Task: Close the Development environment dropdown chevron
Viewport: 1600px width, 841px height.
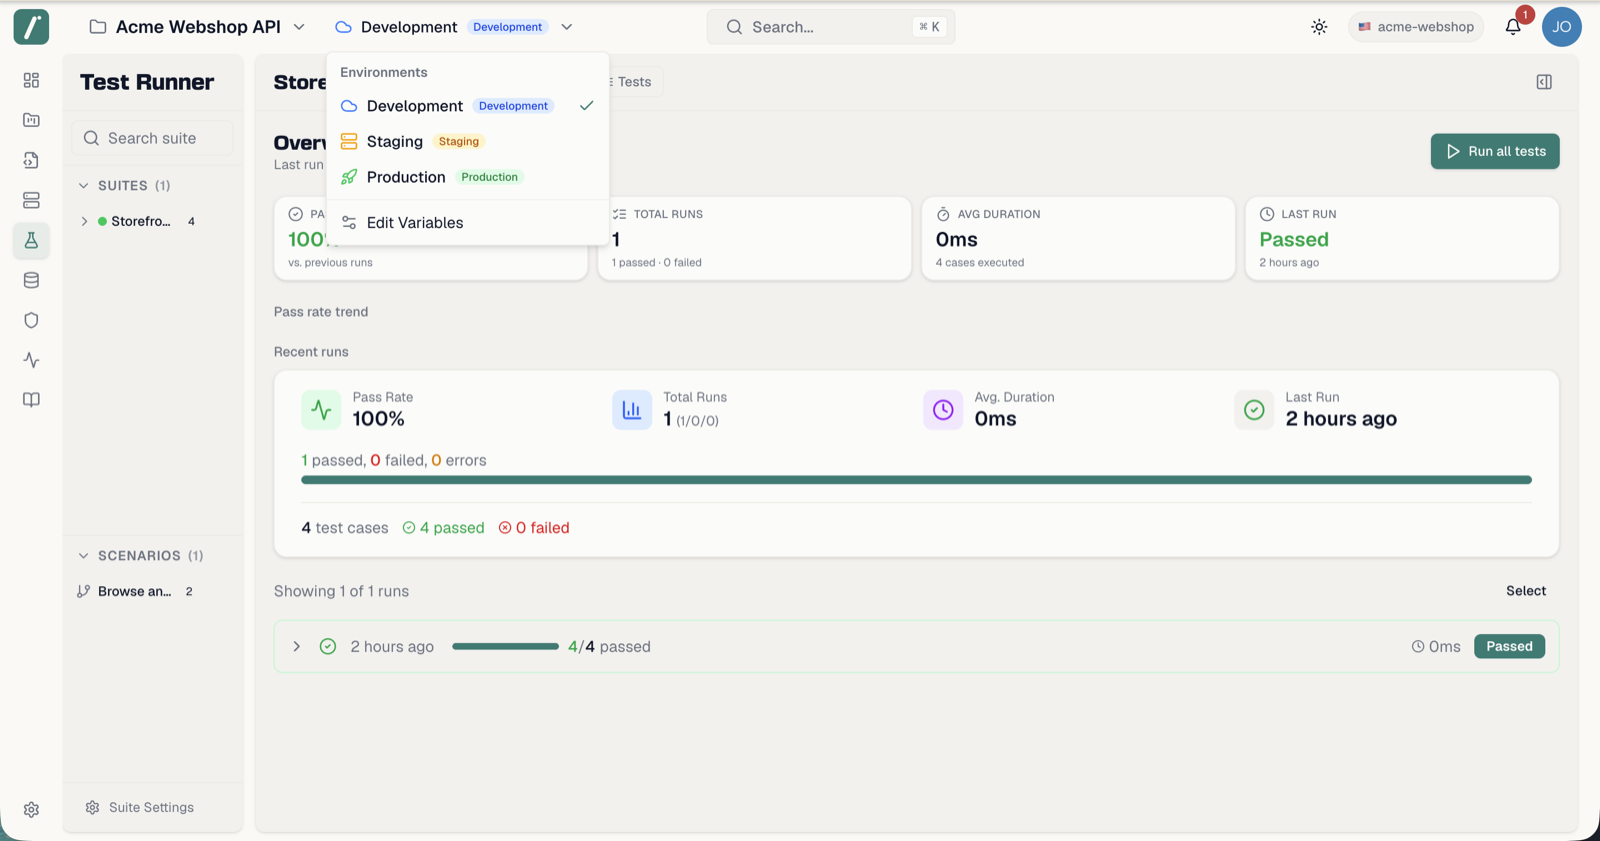Action: pyautogui.click(x=567, y=27)
